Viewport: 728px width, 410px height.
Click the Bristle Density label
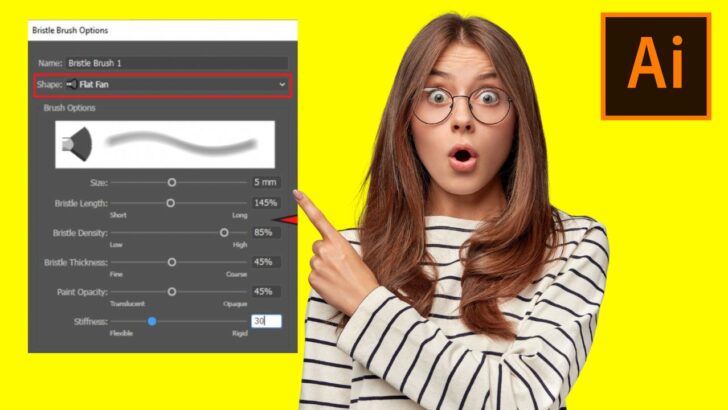tap(80, 233)
